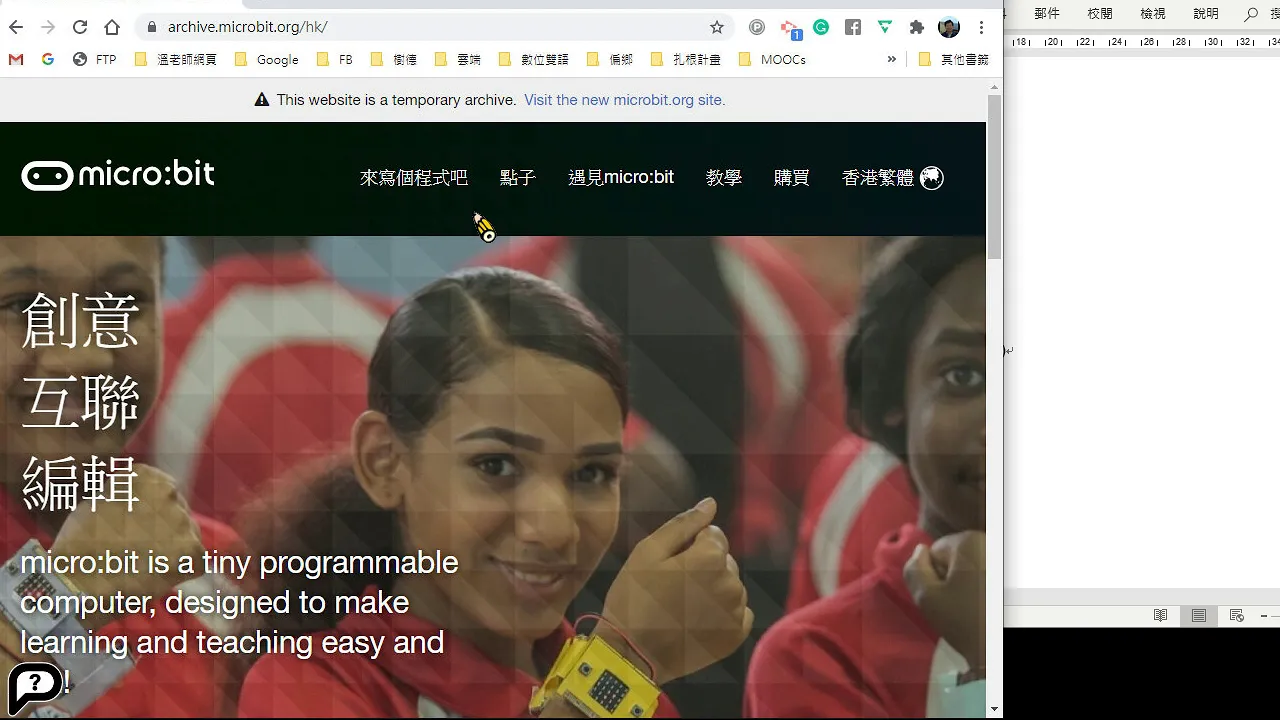The image size is (1280, 720).
Task: Open the circled P extension icon
Action: point(757,28)
